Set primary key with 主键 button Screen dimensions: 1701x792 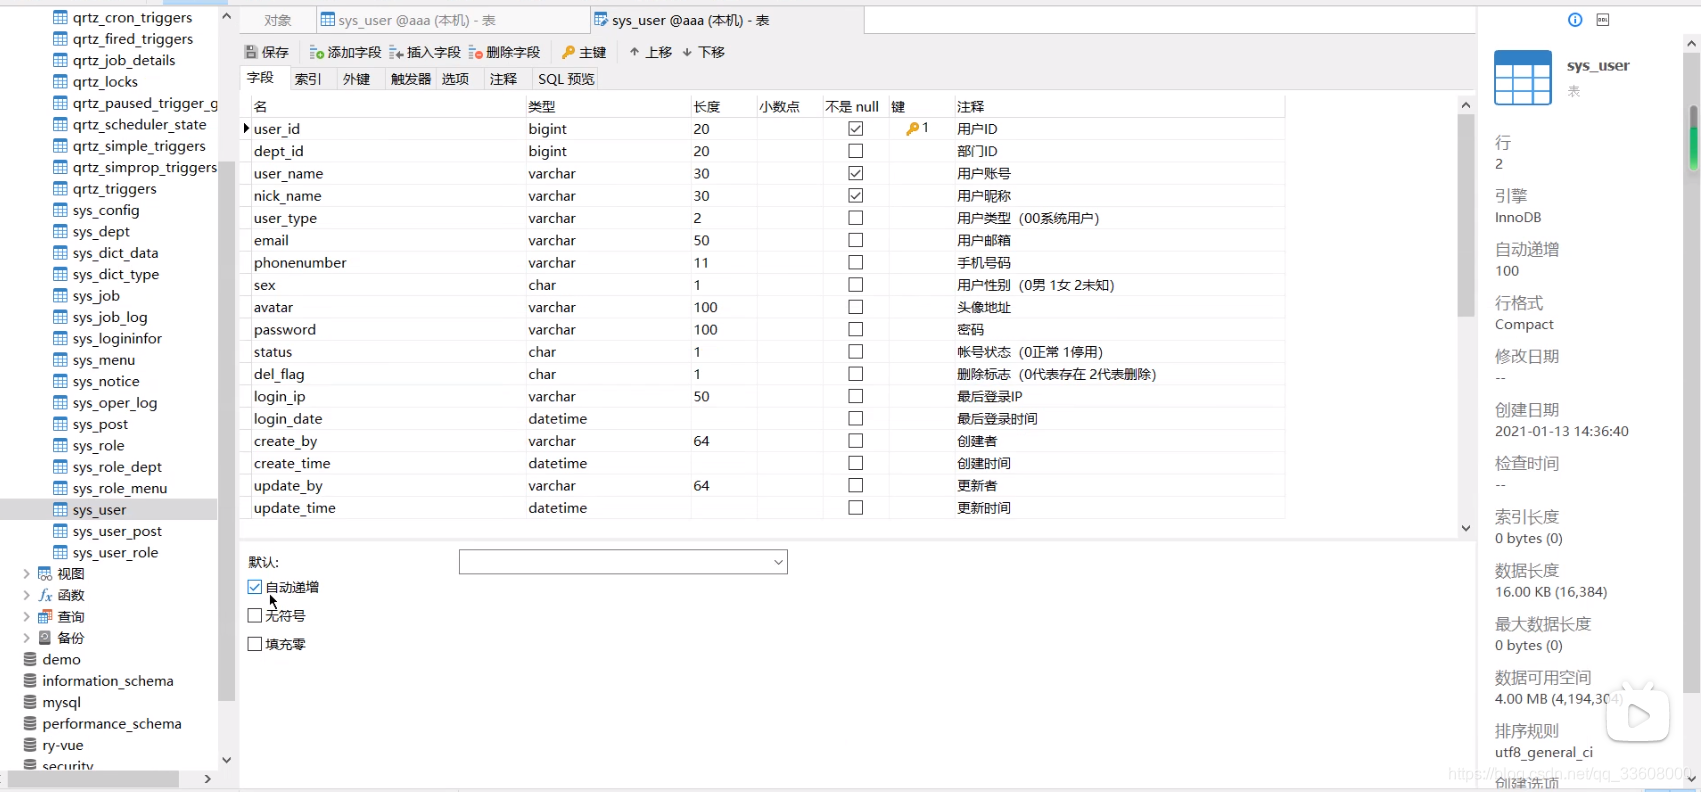[584, 52]
